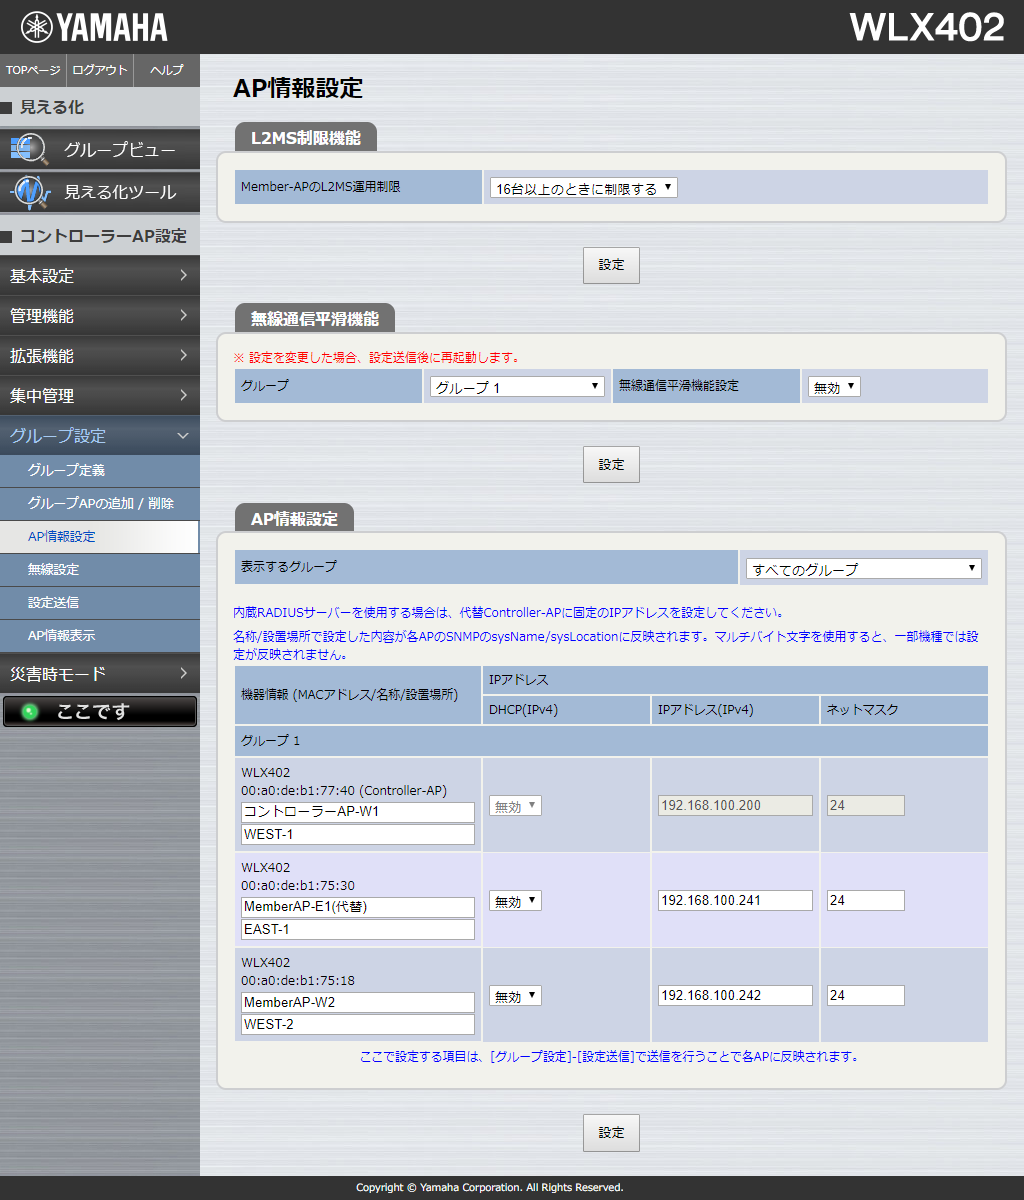The image size is (1024, 1200).
Task: Open the visualization tool icon
Action: pos(29,191)
